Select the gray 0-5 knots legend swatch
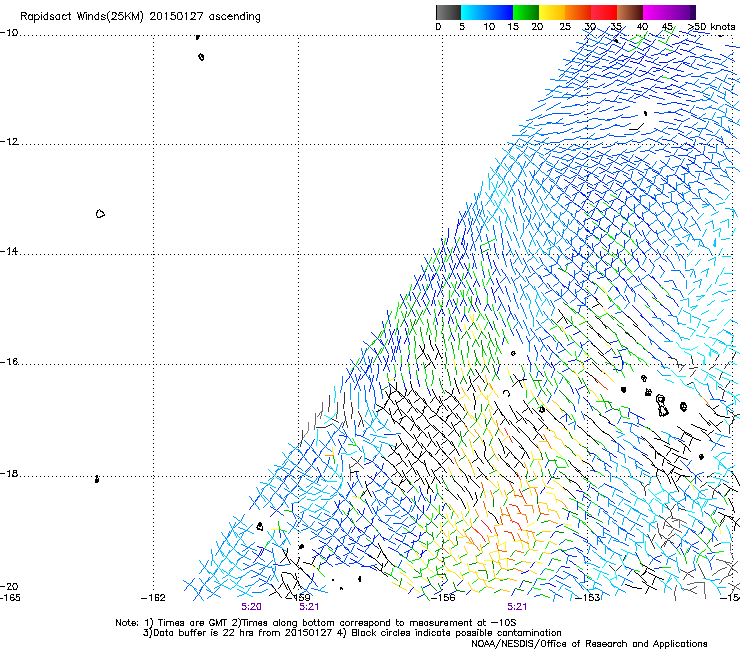Image resolution: width=740 pixels, height=650 pixels. tap(448, 12)
